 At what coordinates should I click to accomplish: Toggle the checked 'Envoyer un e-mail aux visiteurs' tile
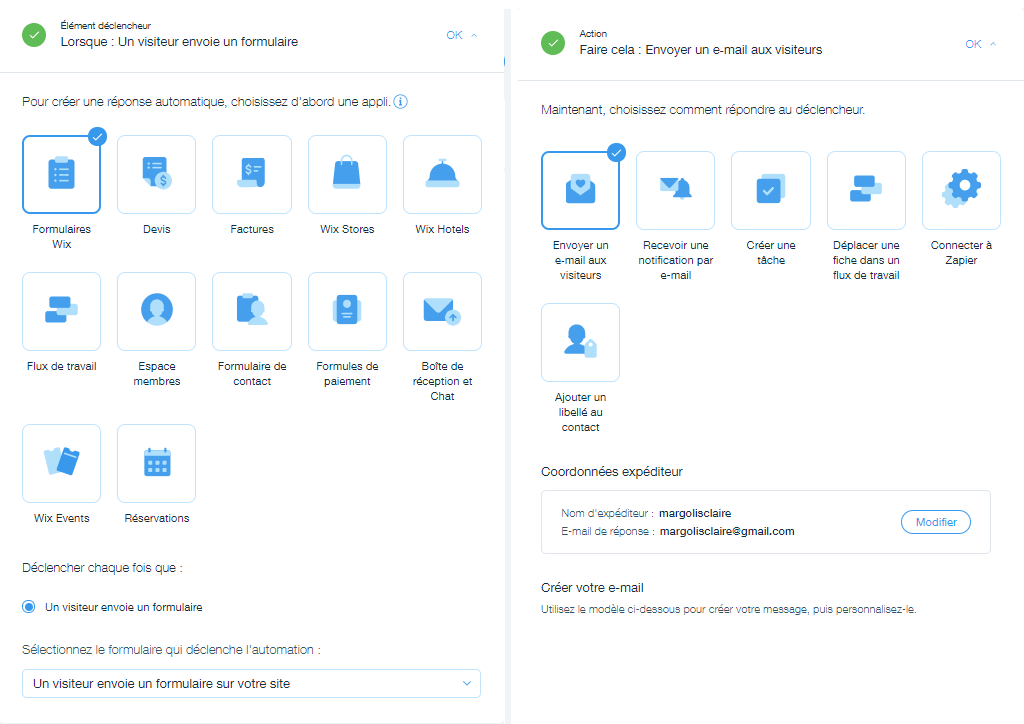[x=580, y=190]
